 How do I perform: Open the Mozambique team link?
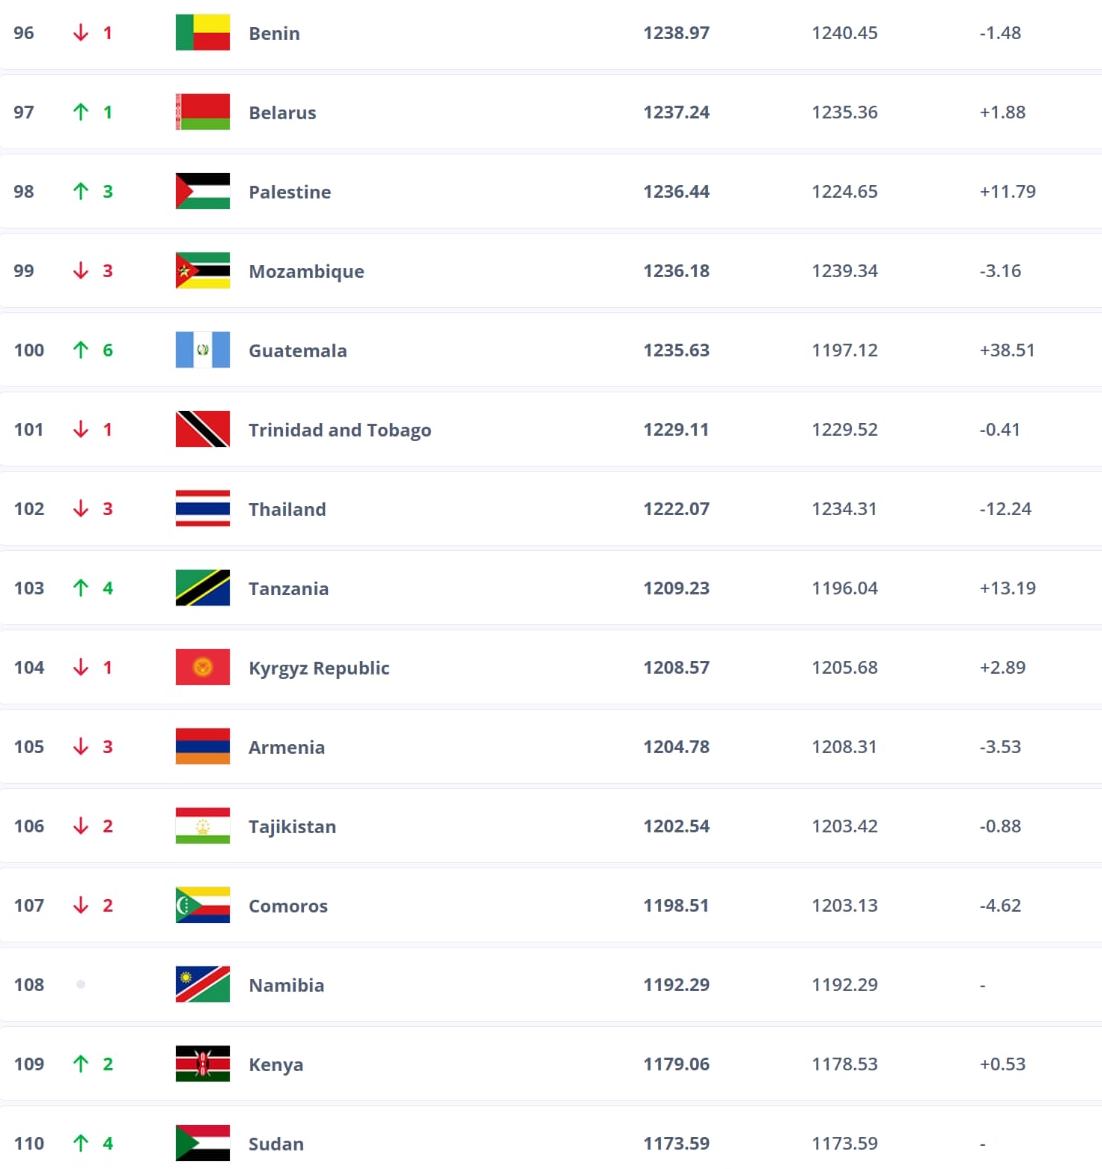tap(306, 271)
